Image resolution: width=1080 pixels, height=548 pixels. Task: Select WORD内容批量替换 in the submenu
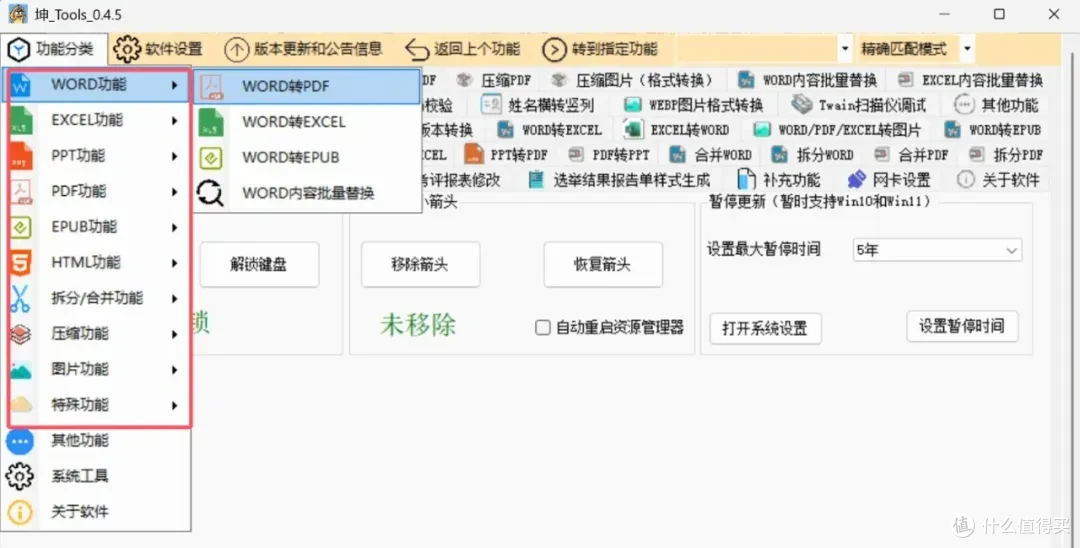(x=308, y=193)
